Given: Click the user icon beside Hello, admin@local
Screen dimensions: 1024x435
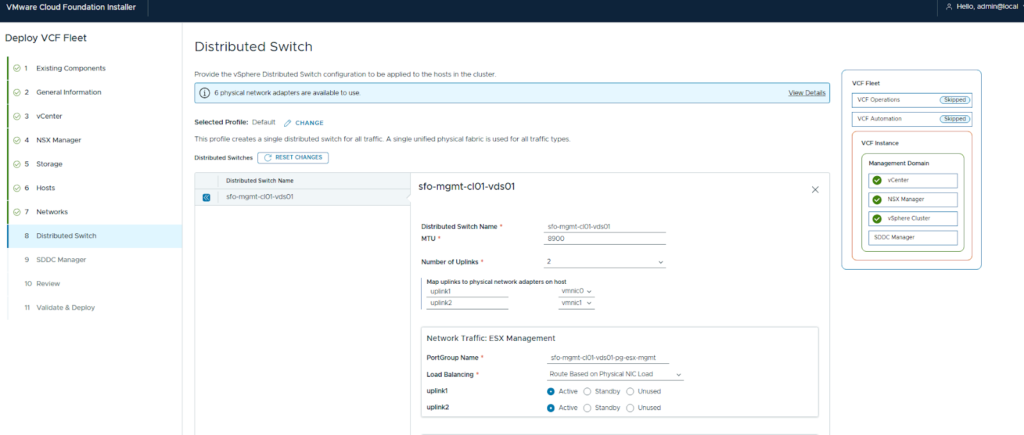Looking at the screenshot, I should click(948, 7).
